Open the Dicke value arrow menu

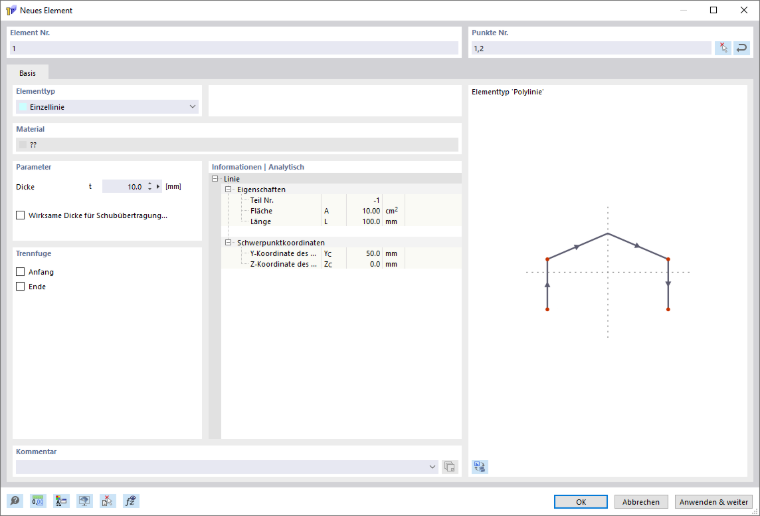158,187
